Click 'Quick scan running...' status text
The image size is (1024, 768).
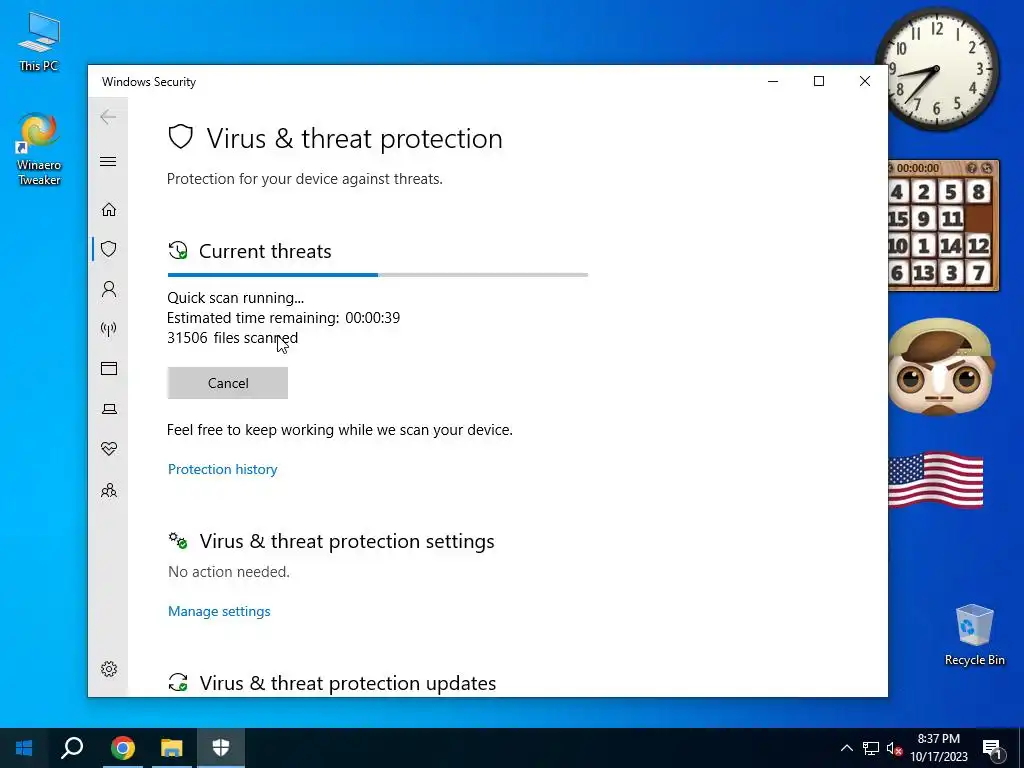pyautogui.click(x=235, y=298)
